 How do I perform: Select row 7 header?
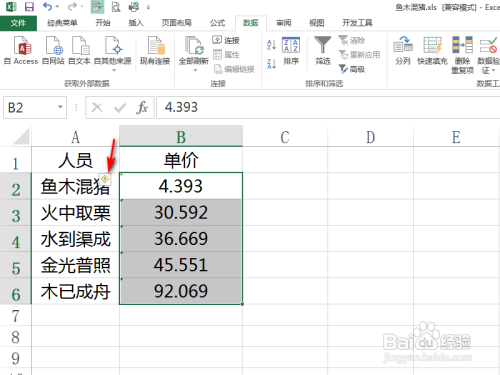(16, 316)
